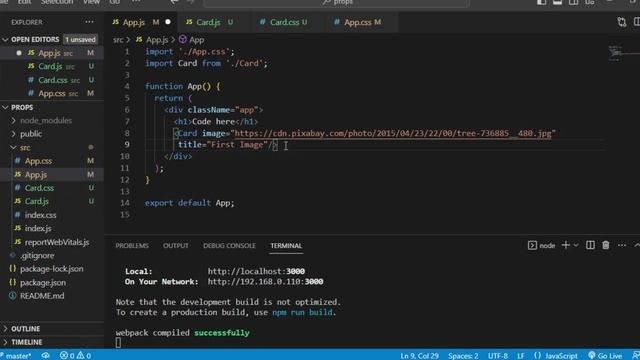The image size is (640, 360).
Task: Open the DEBUG CONSOLE panel tab
Action: point(229,246)
